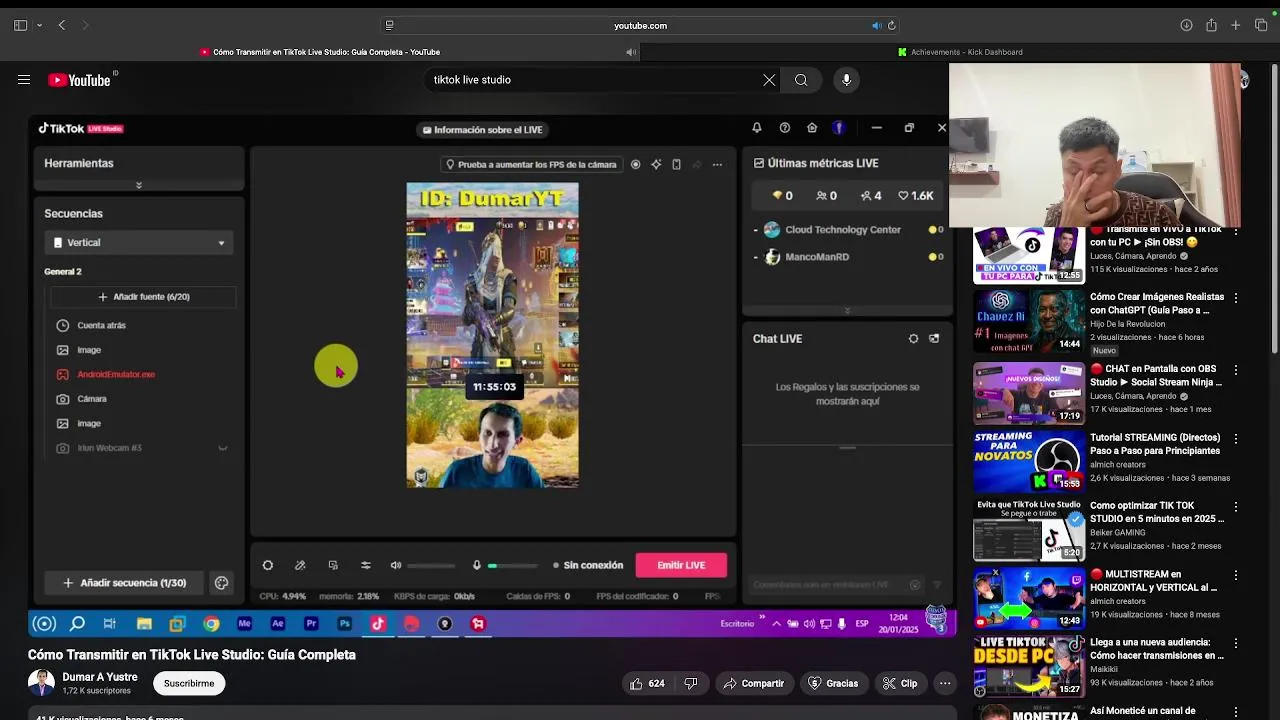1280x720 pixels.
Task: Collapse the MancoManRD viewer entry
Action: pyautogui.click(x=755, y=257)
